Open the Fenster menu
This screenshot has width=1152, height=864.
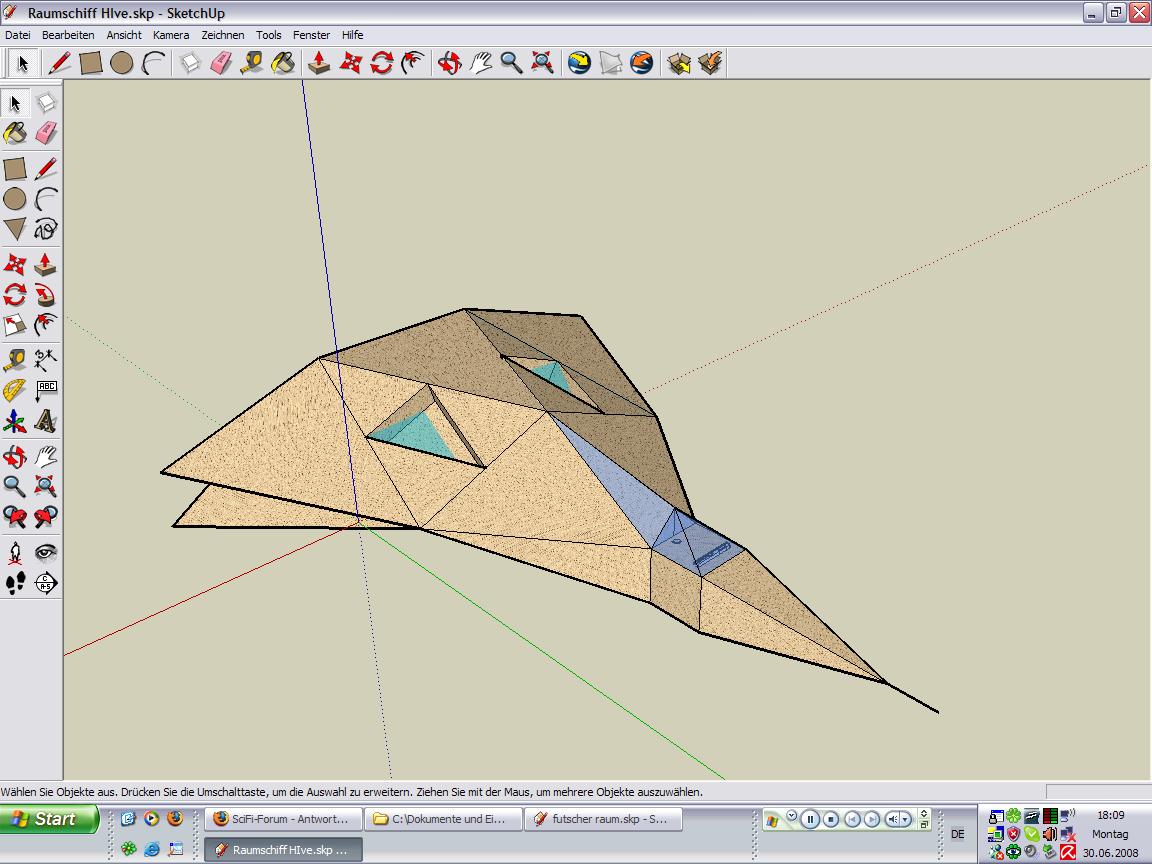pyautogui.click(x=311, y=35)
